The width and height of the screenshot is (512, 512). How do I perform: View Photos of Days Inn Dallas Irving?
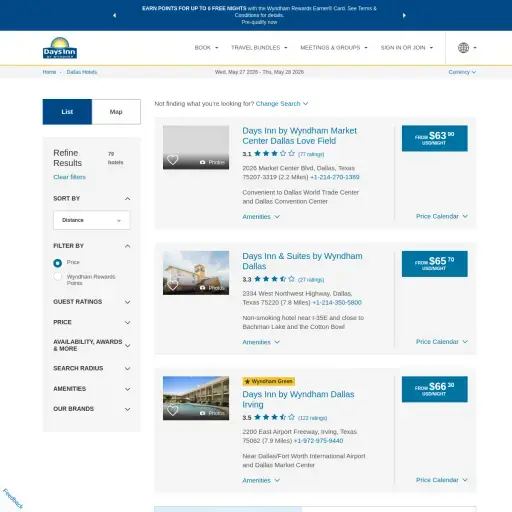click(x=212, y=413)
